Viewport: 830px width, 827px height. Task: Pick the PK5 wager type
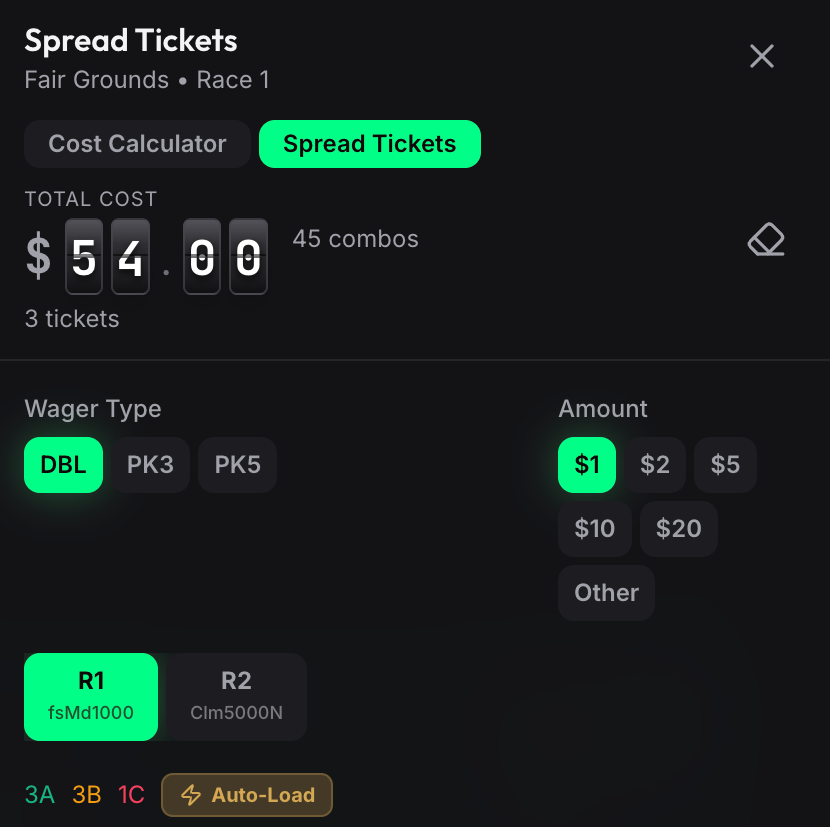pos(237,465)
